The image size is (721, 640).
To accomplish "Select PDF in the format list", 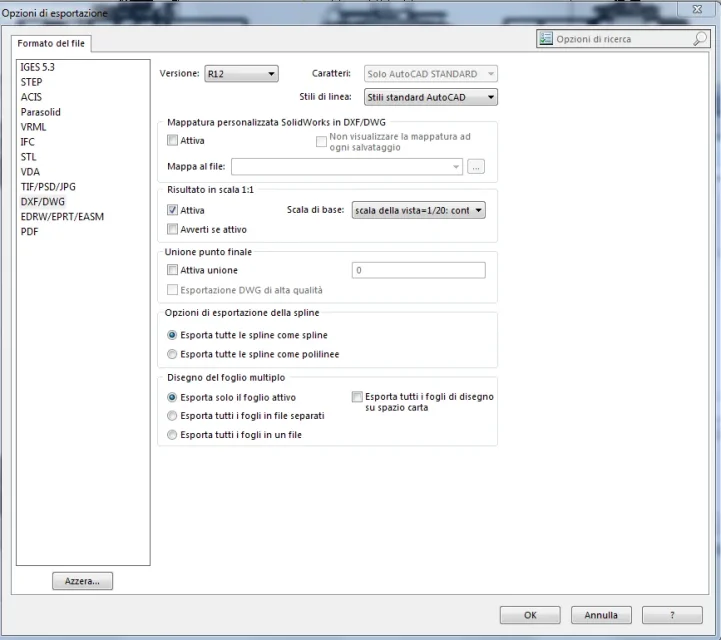I will click(30, 231).
